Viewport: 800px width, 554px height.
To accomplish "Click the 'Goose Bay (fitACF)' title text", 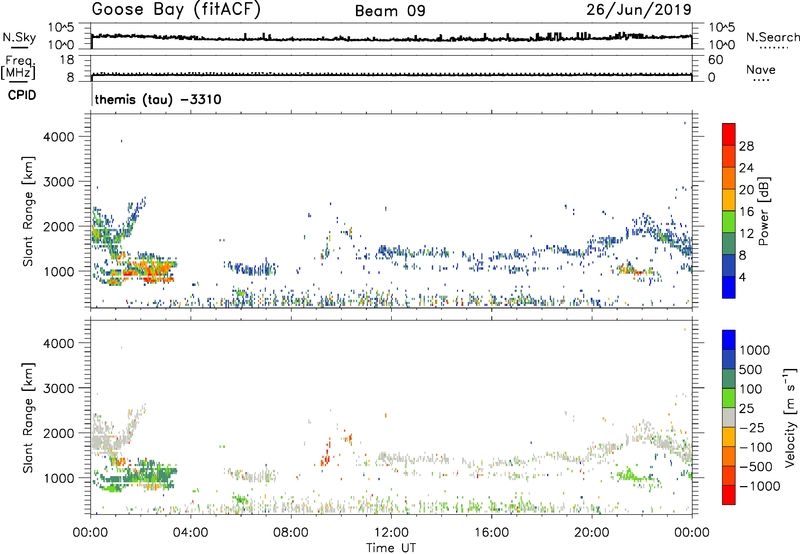I will click(176, 10).
